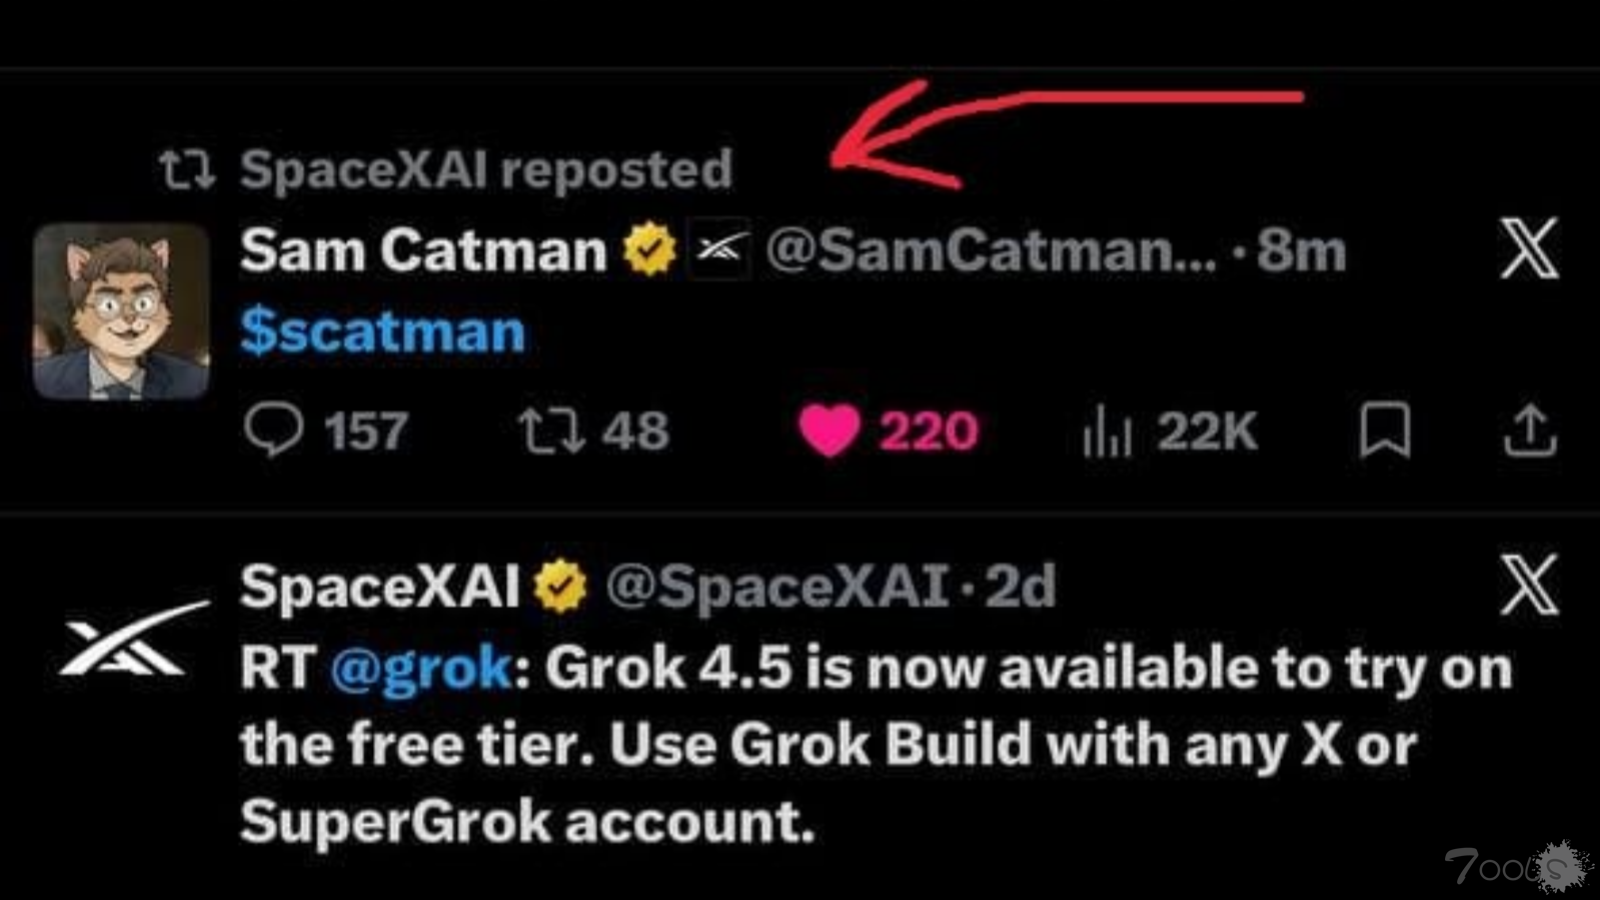
Task: Share Sam Catman's post
Action: pos(1530,430)
